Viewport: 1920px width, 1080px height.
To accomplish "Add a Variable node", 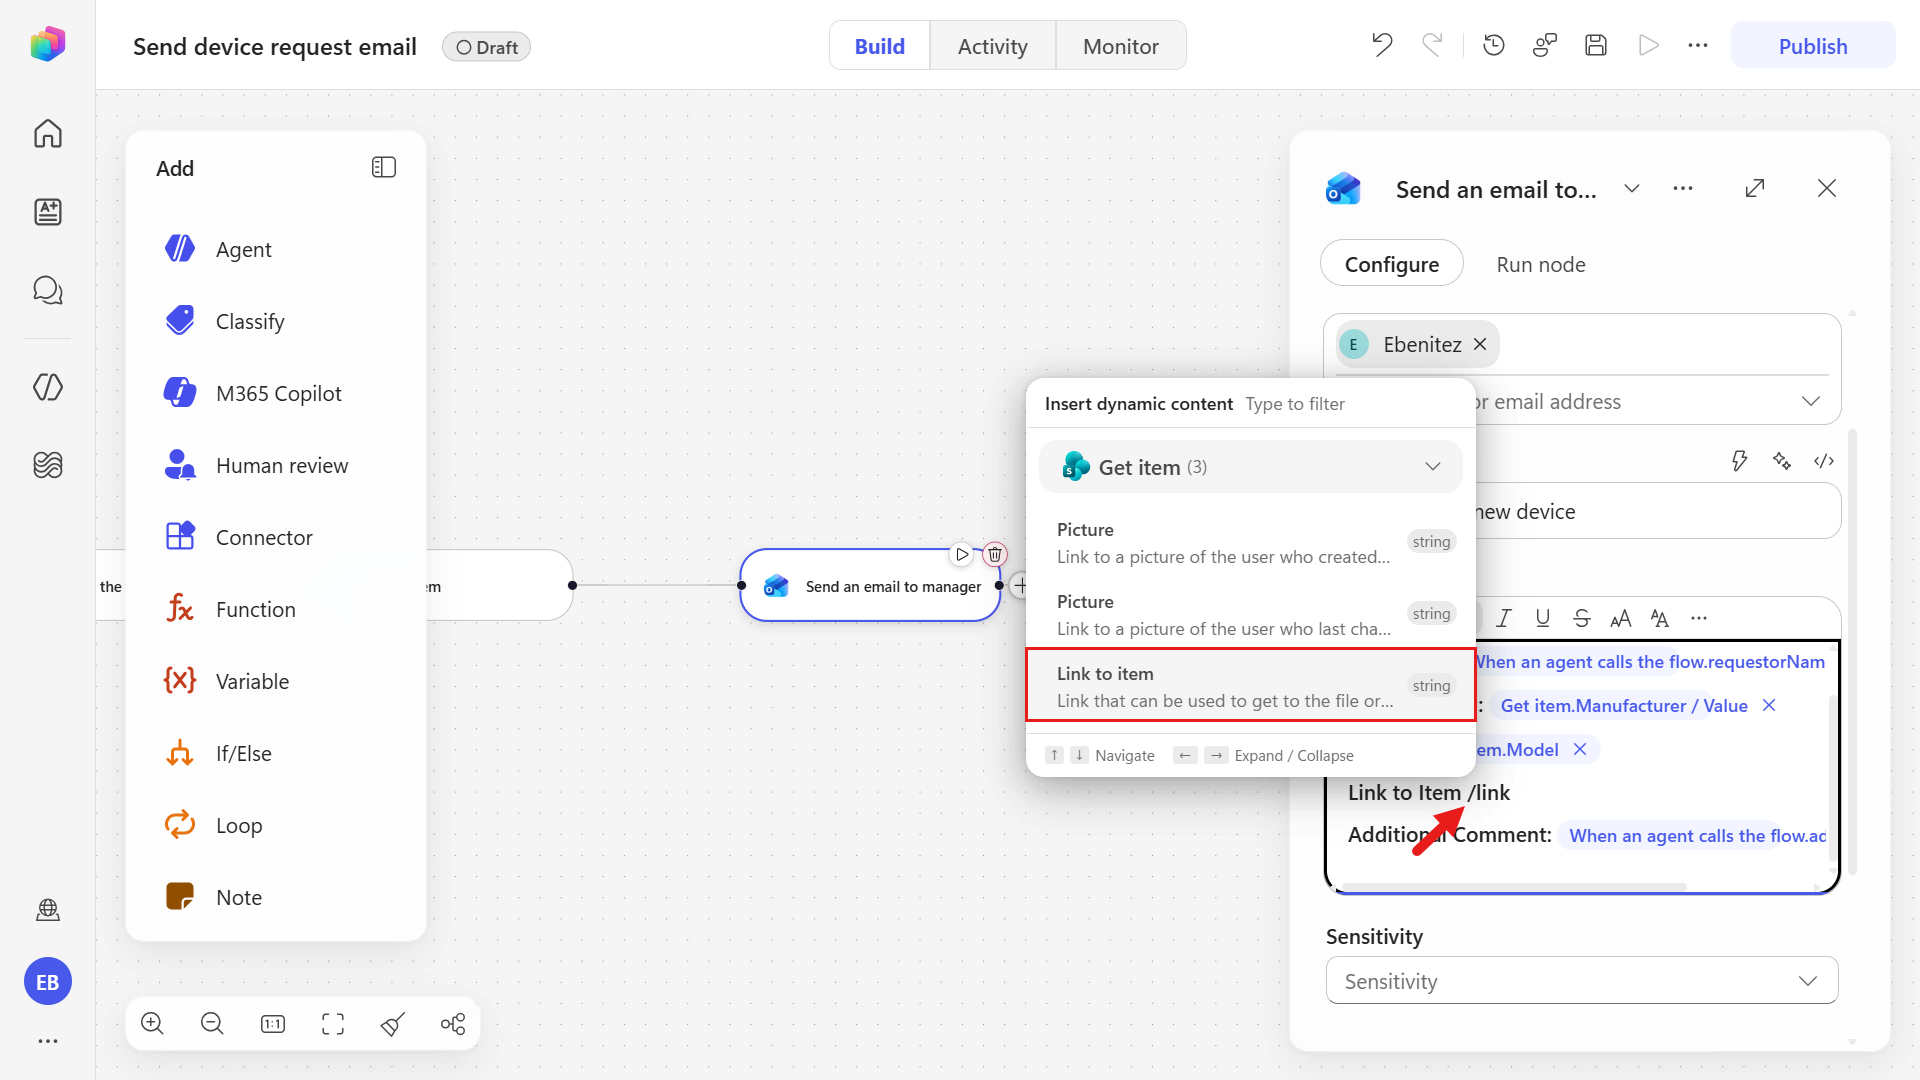I will (276, 681).
